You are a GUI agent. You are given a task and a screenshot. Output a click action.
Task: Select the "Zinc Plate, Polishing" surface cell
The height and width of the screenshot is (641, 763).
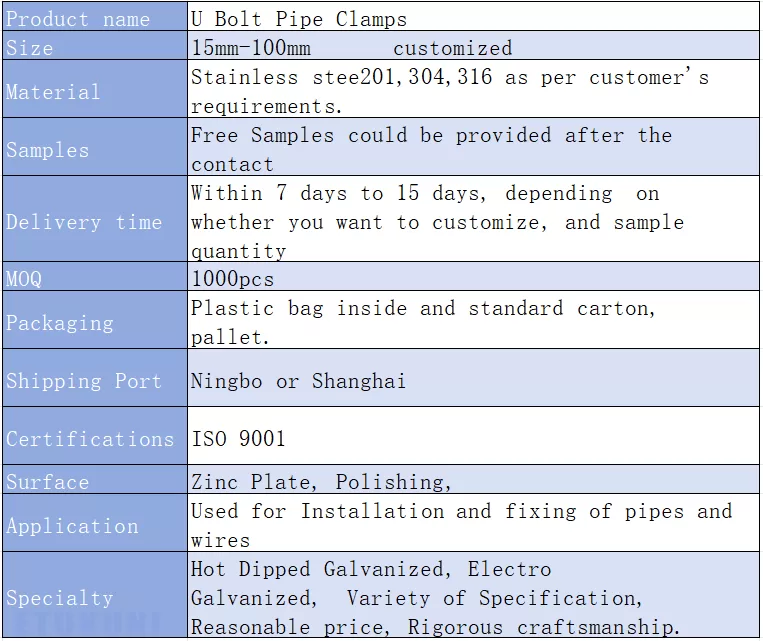[x=472, y=482]
